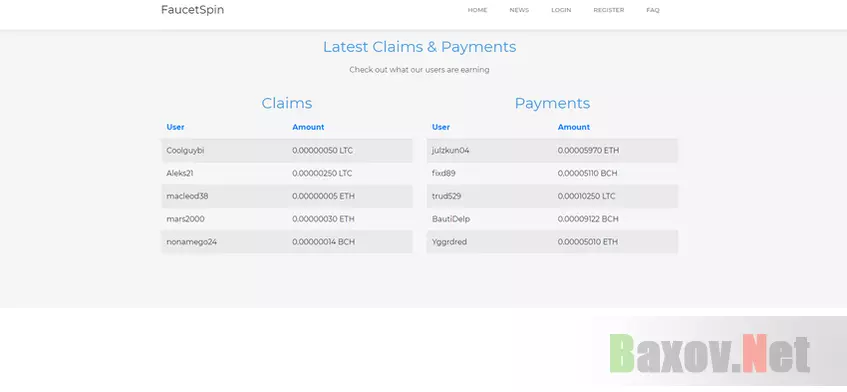Image resolution: width=847 pixels, height=392 pixels.
Task: Click the Claims table heading
Action: pos(287,103)
